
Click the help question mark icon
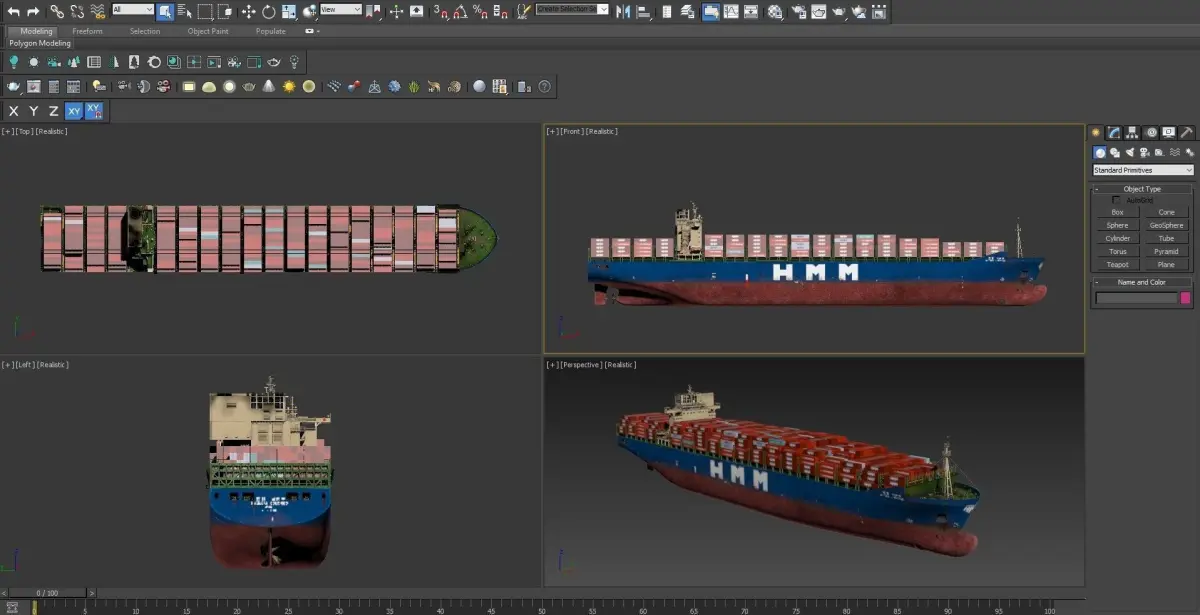[x=545, y=87]
